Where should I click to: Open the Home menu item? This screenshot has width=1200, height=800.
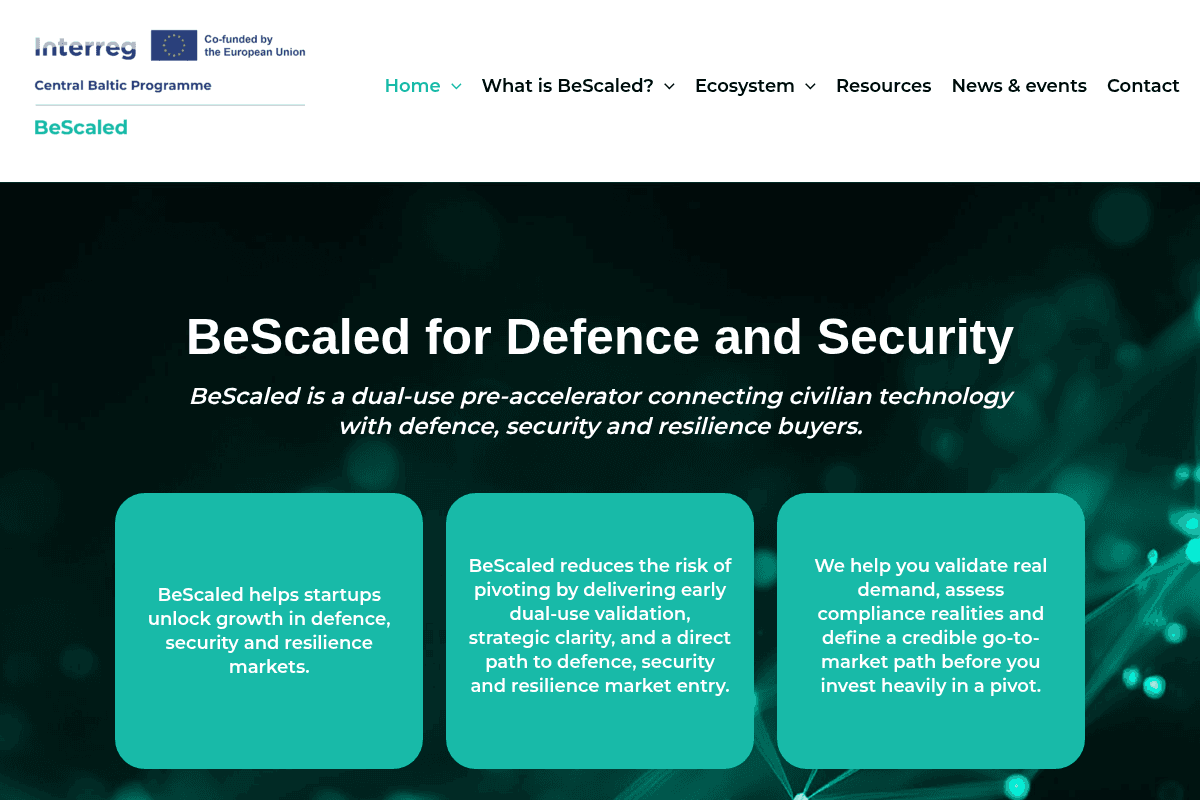(x=412, y=86)
